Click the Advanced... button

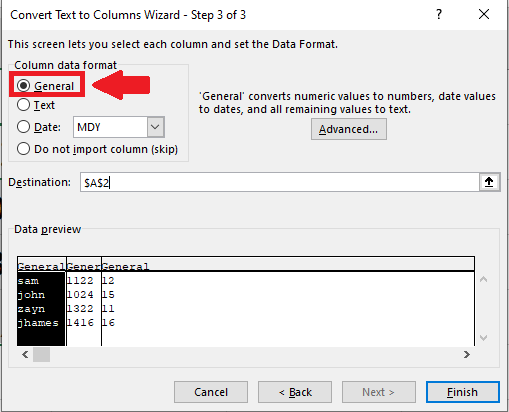[x=349, y=129]
